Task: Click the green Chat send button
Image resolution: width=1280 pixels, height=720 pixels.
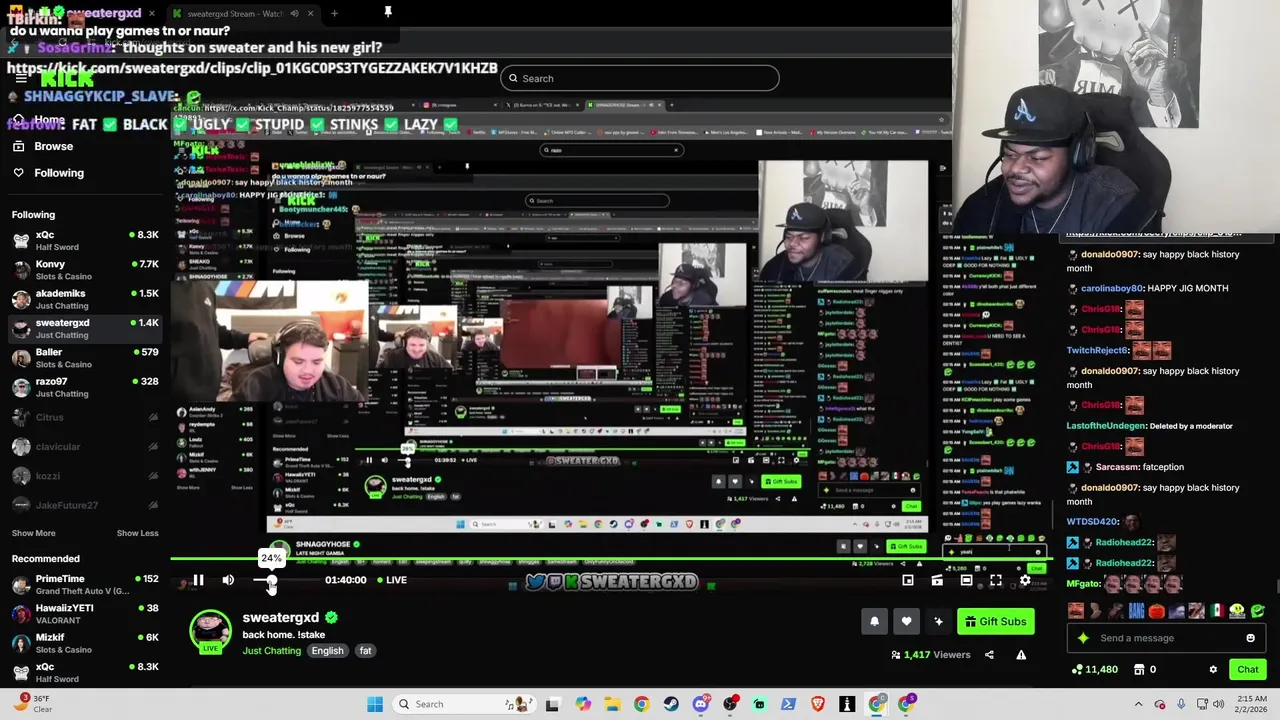Action: pos(1247,670)
